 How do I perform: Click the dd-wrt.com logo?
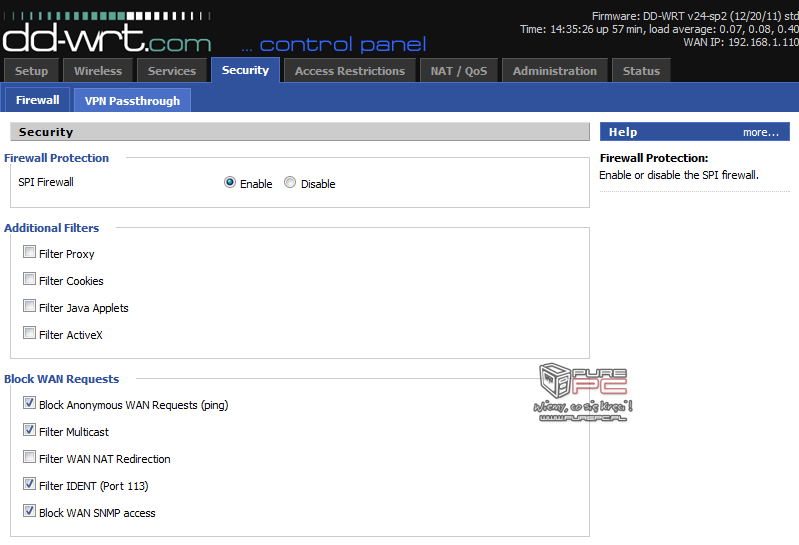107,38
